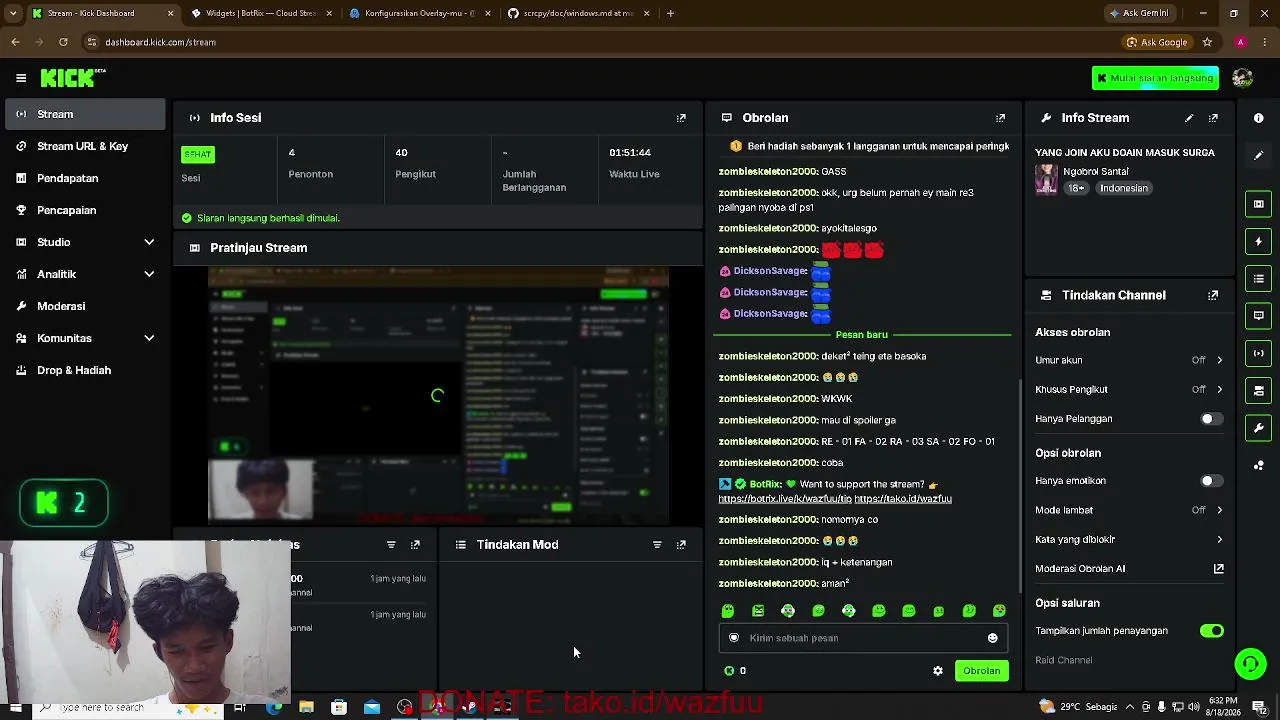This screenshot has width=1280, height=720.
Task: Click the Indonesian language tag
Action: click(x=1123, y=188)
